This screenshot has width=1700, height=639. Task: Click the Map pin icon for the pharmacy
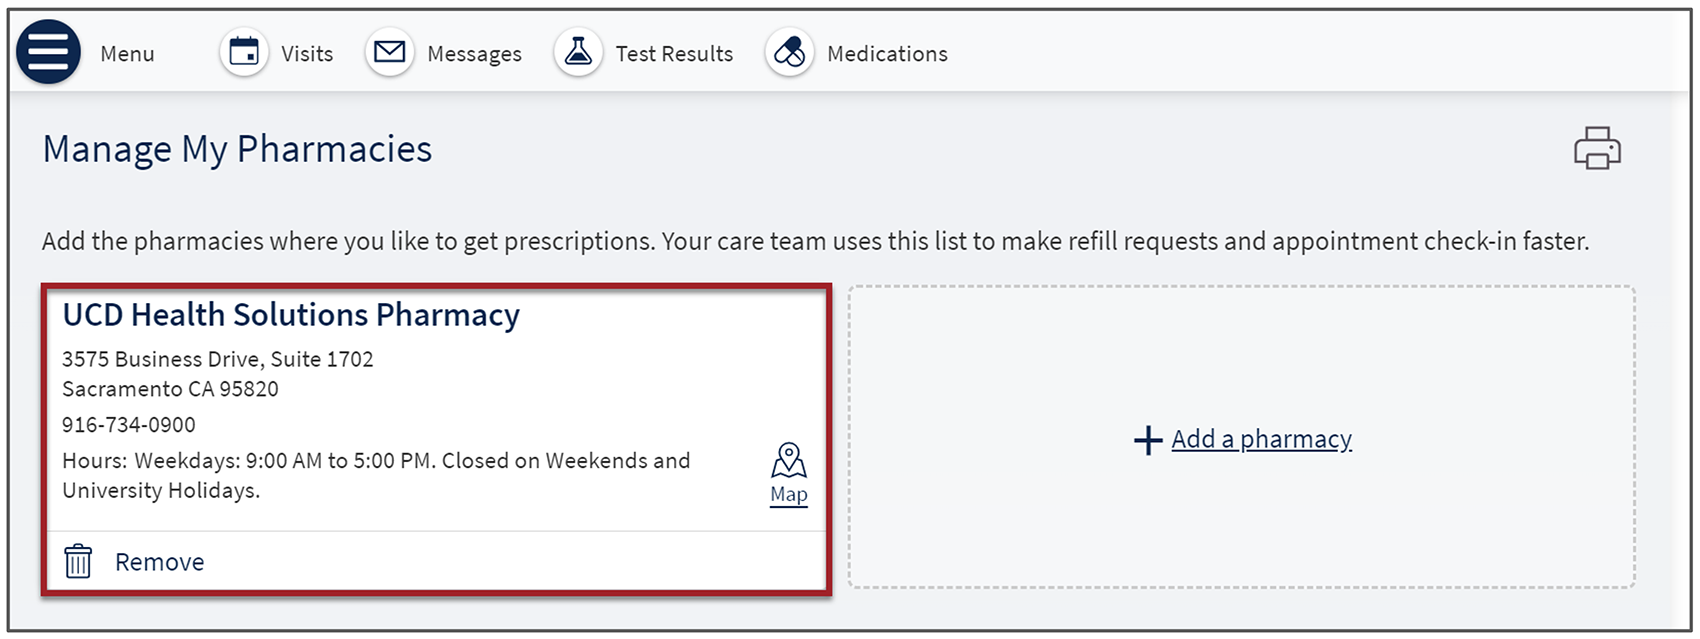[x=788, y=461]
